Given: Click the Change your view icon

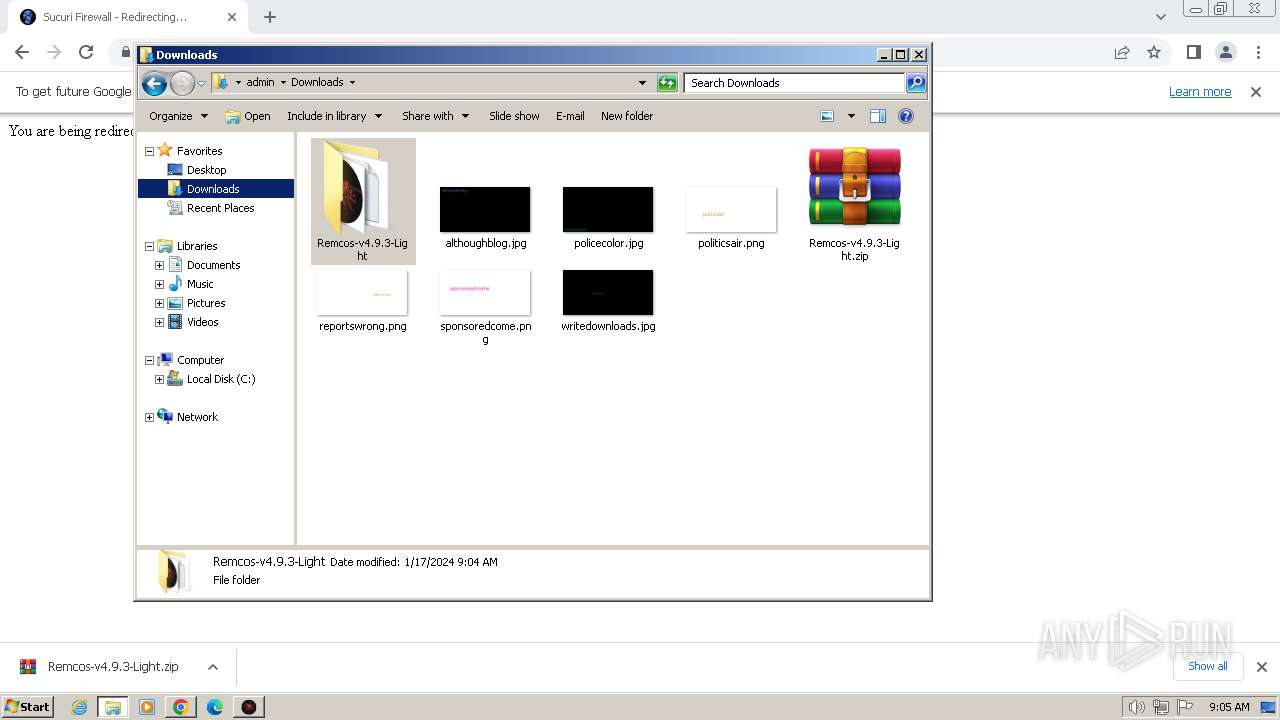Looking at the screenshot, I should click(x=827, y=116).
